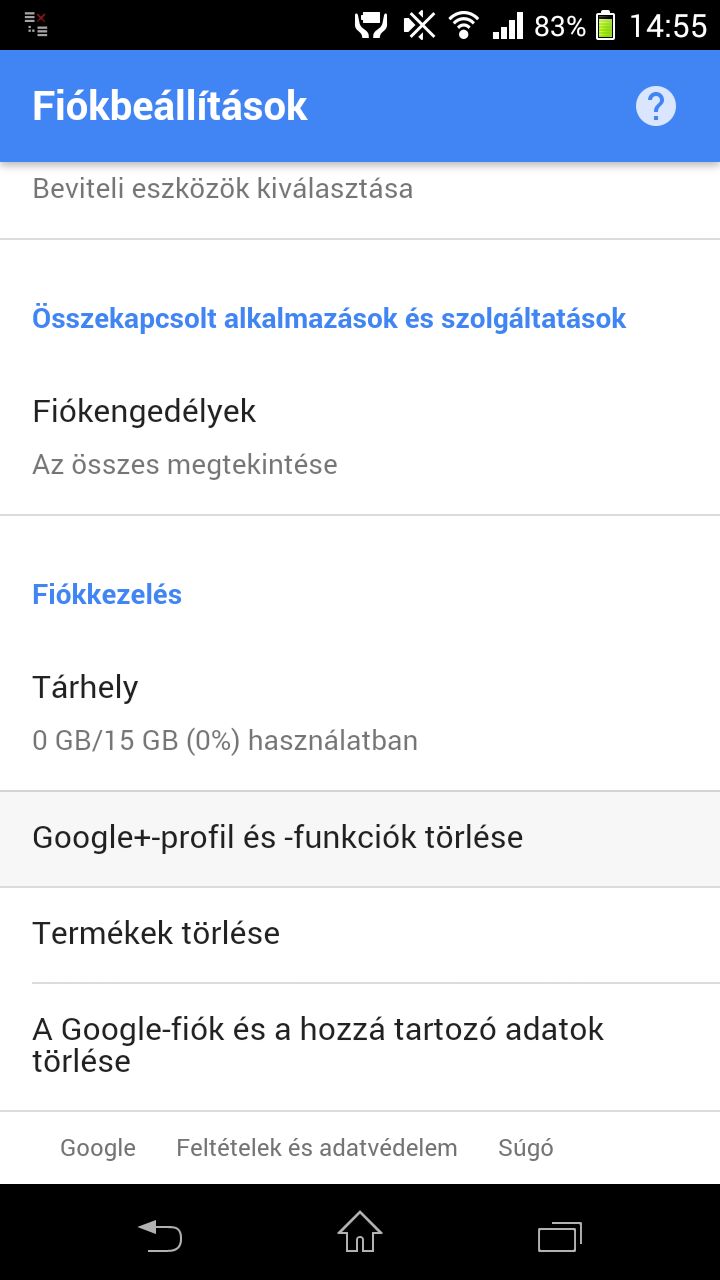Follow the Google footer link

click(x=98, y=1148)
